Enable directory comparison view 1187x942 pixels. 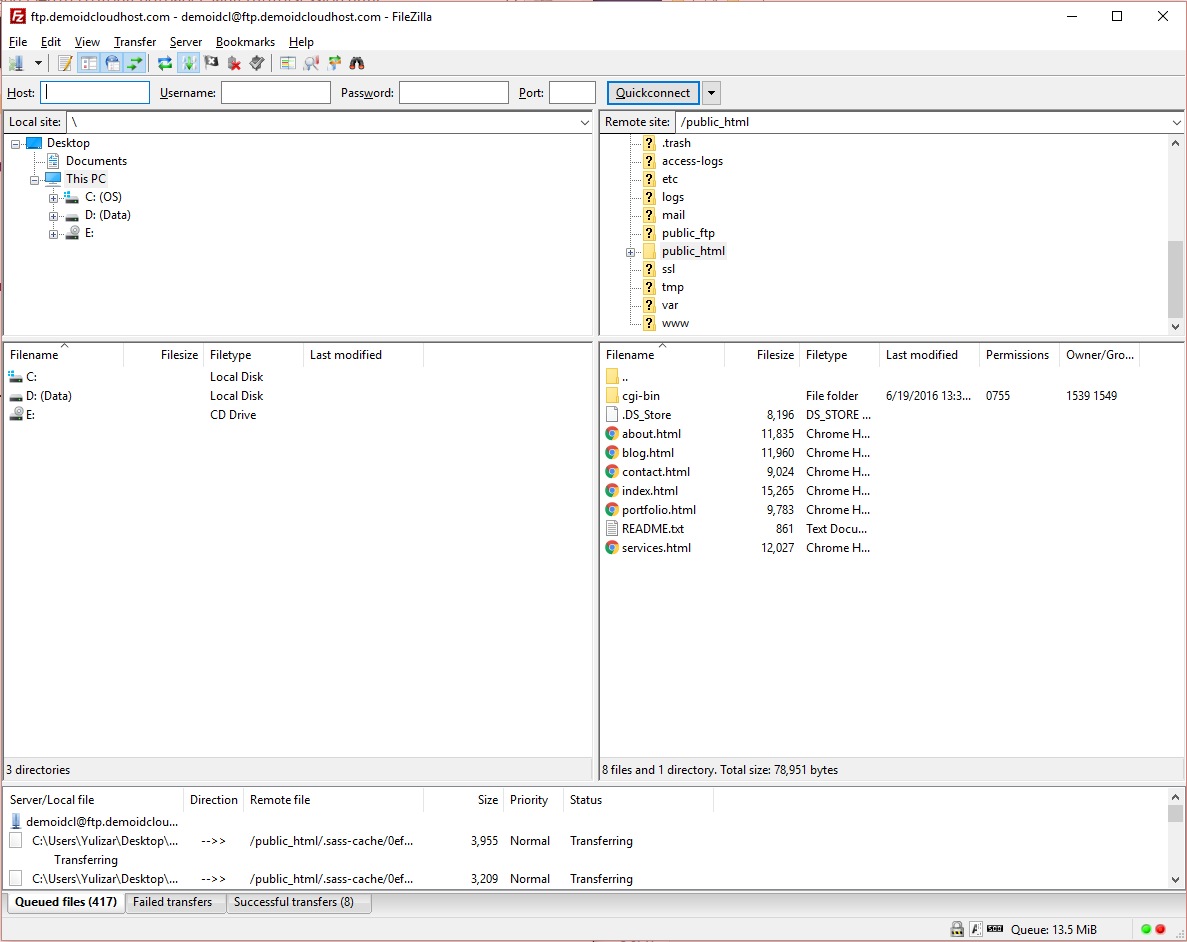tap(289, 62)
